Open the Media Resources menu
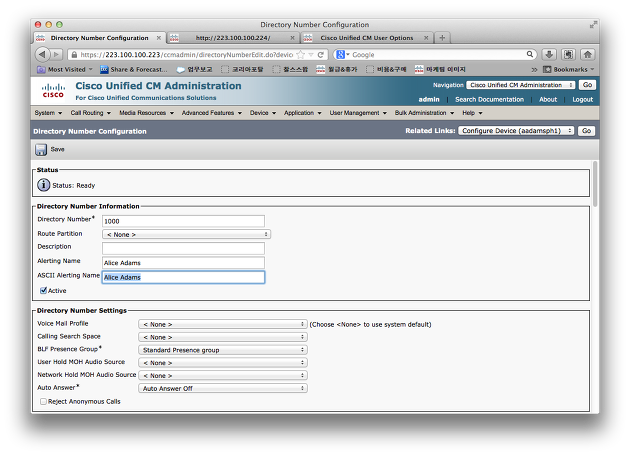Viewport: 630px width, 456px height. pyautogui.click(x=146, y=113)
